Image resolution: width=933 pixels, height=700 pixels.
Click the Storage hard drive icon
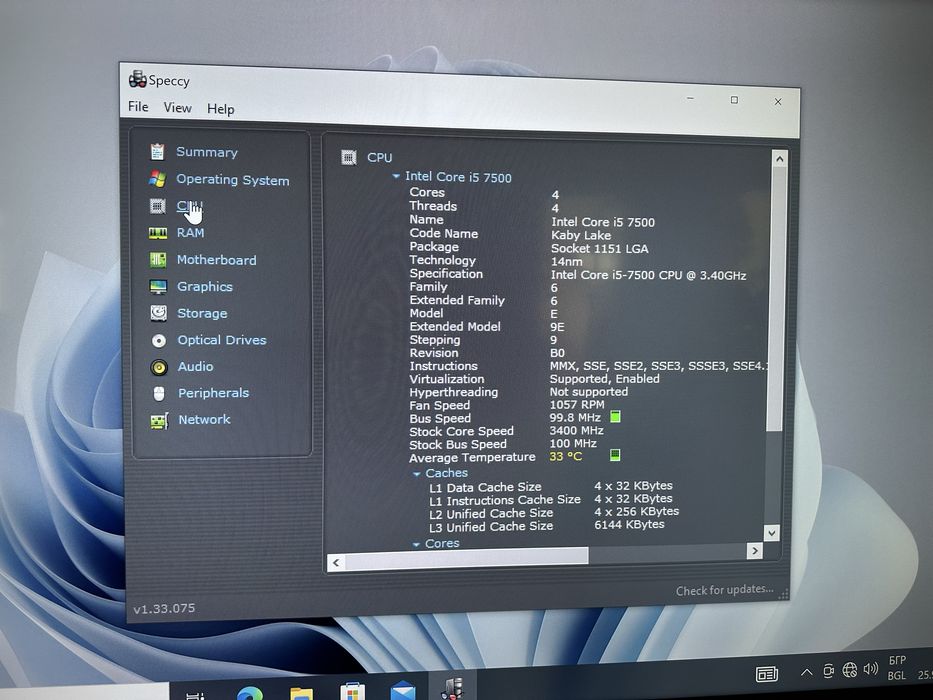tap(158, 313)
